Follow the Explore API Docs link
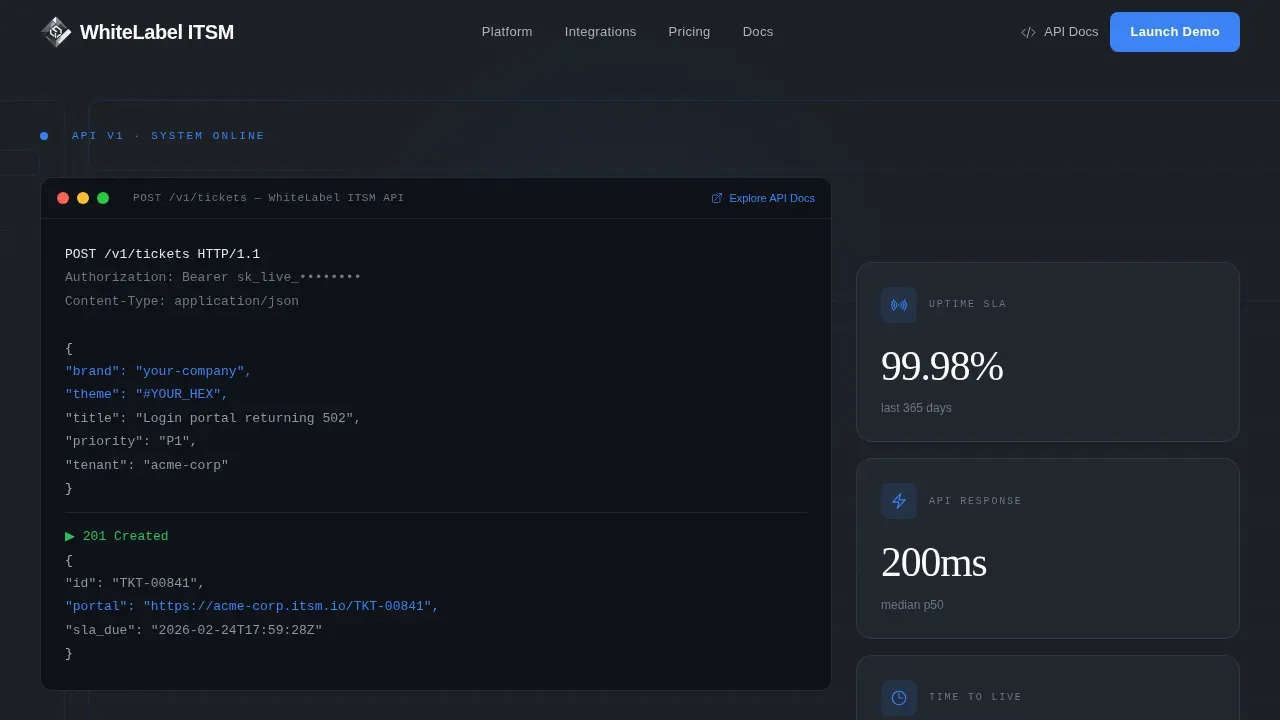This screenshot has height=720, width=1280. (x=763, y=198)
